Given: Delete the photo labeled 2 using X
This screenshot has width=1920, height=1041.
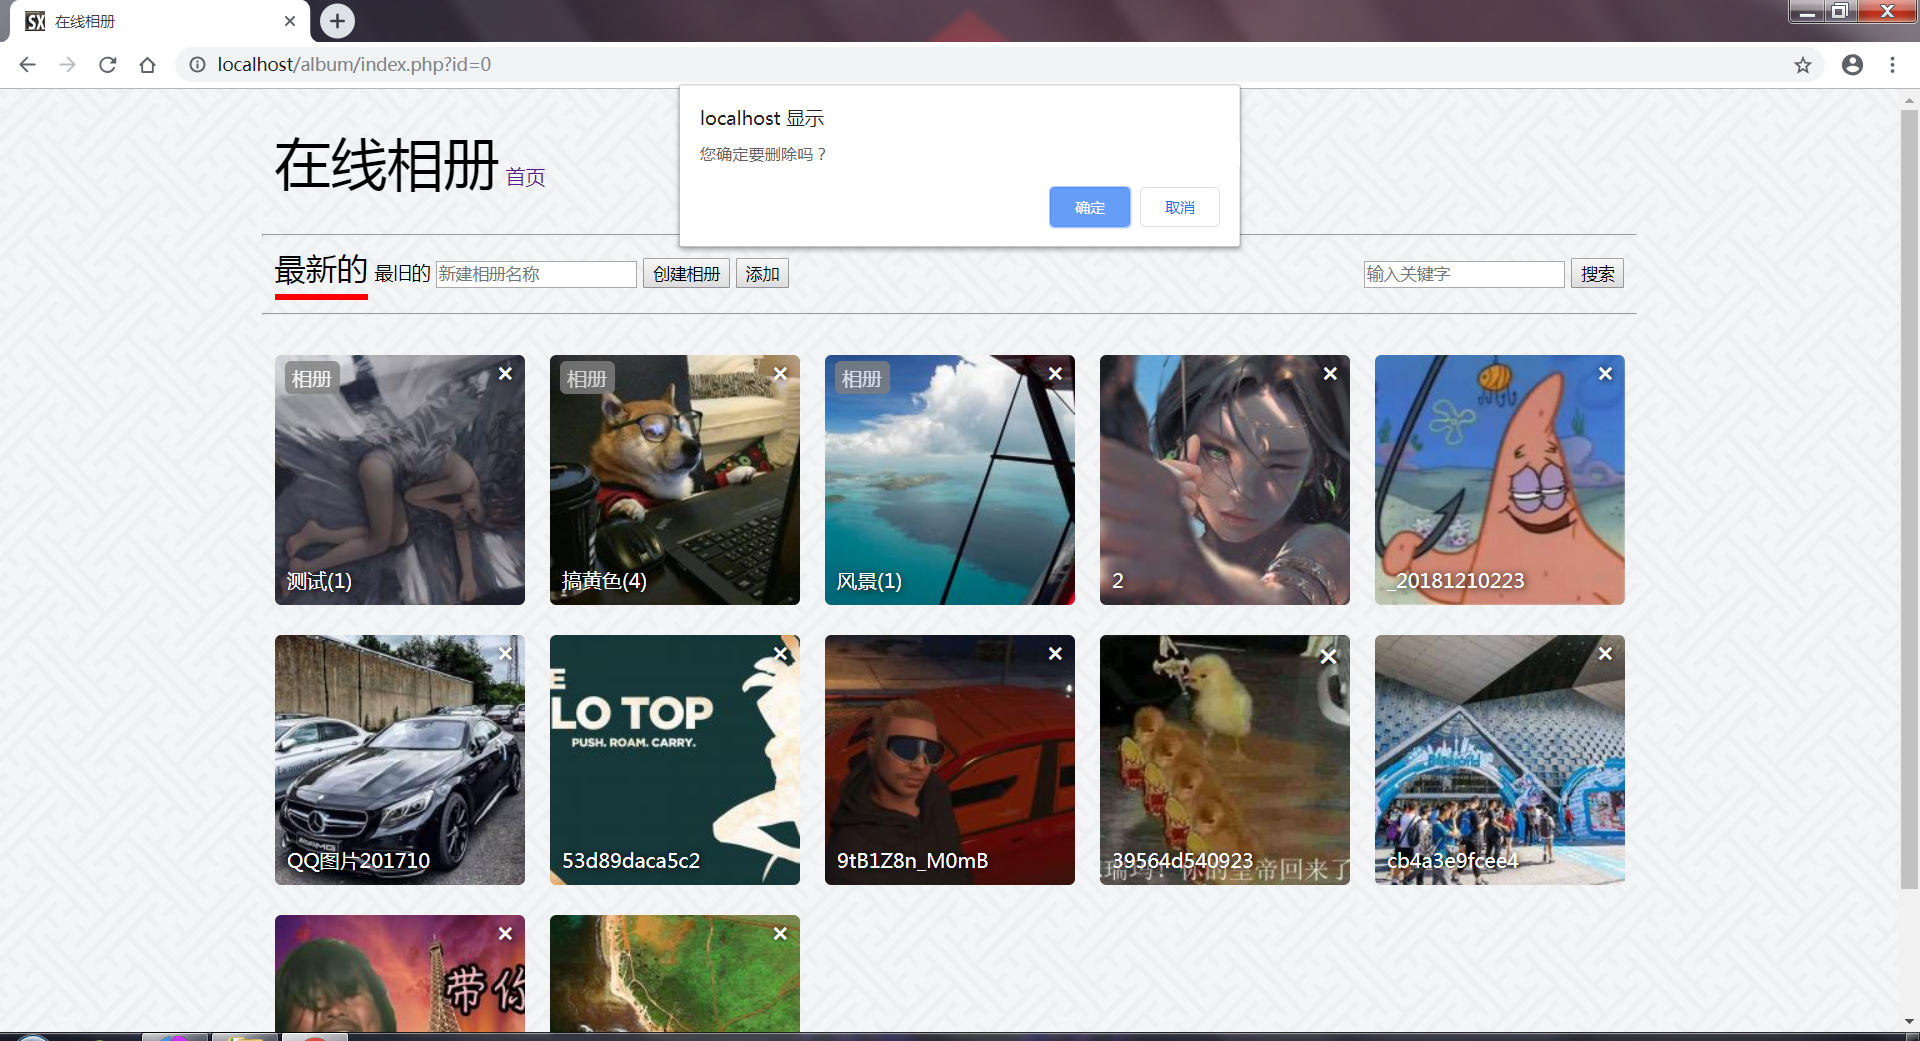Looking at the screenshot, I should [x=1330, y=373].
